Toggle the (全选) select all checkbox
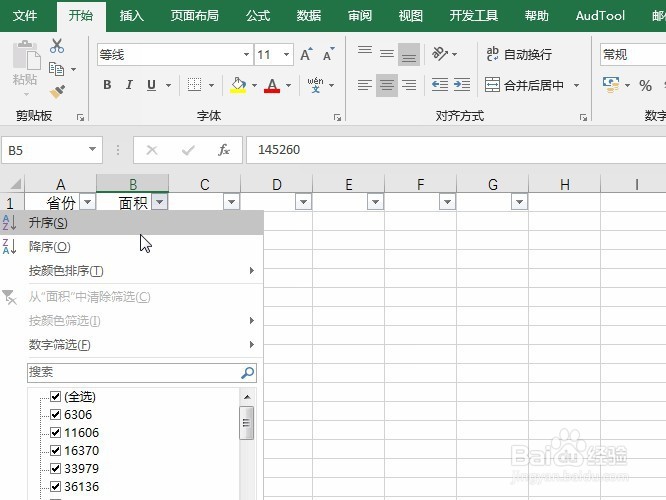This screenshot has height=500, width=666. point(55,396)
